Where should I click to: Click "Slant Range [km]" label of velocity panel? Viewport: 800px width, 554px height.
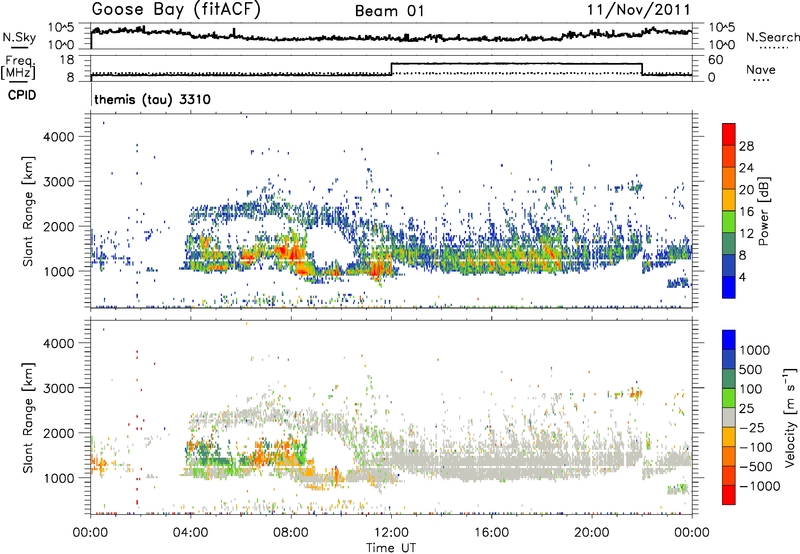(x=28, y=417)
